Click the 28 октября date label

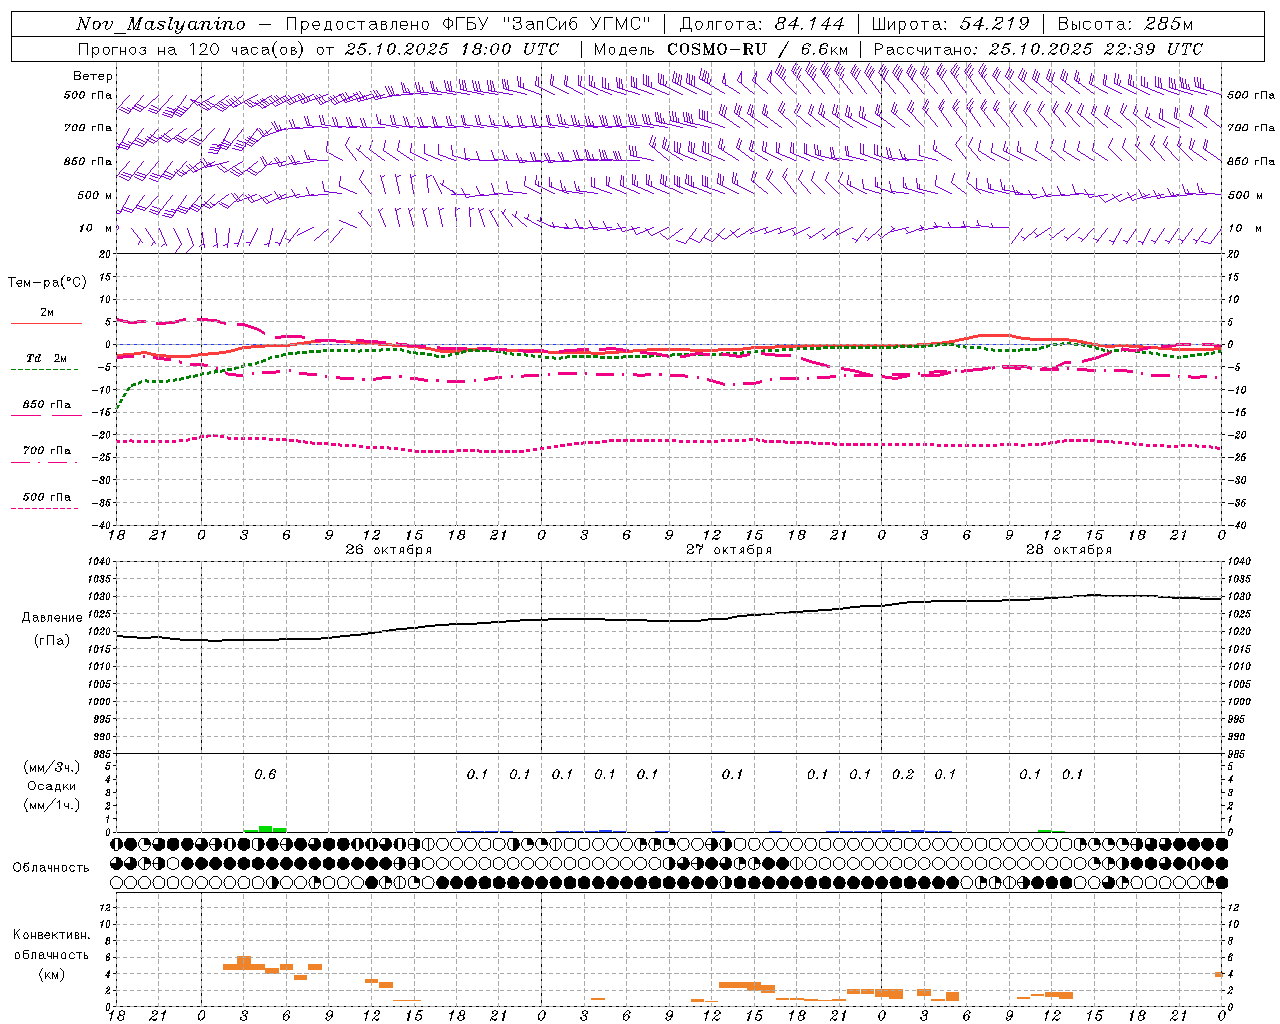click(1069, 550)
